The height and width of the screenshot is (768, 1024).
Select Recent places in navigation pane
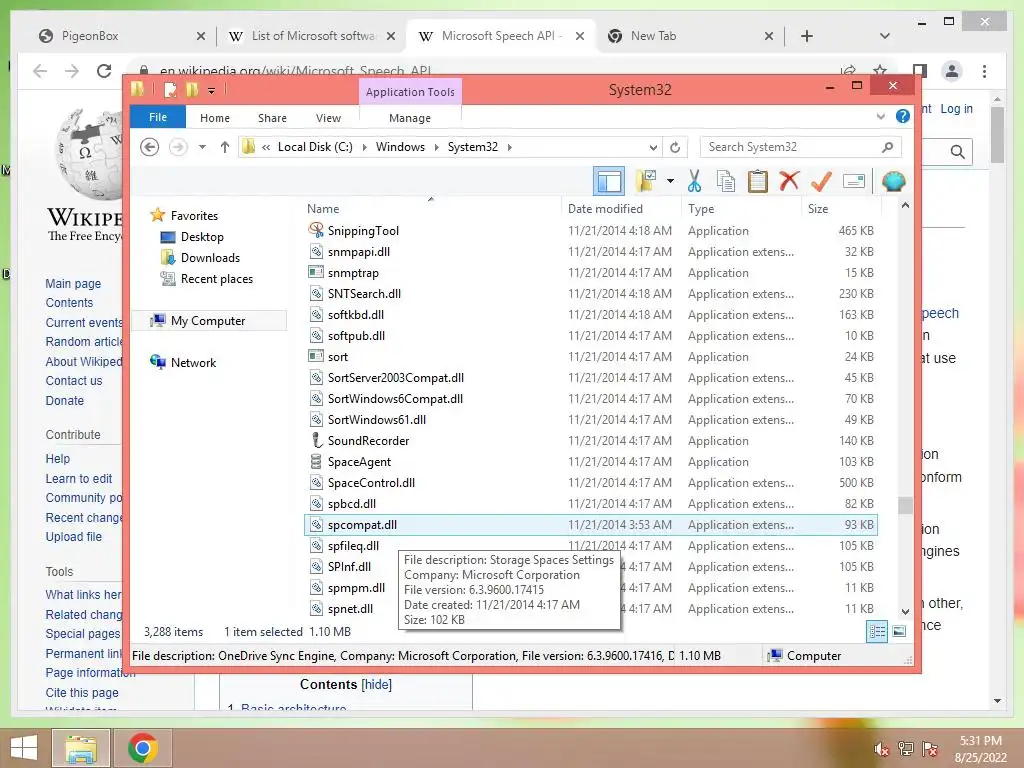pos(217,279)
